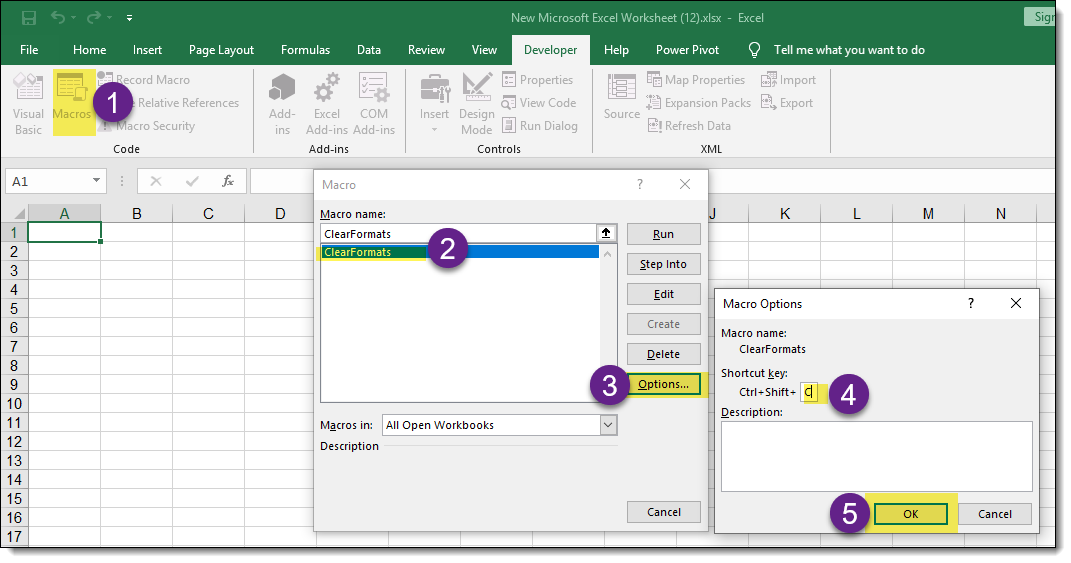Screen dimensions: 1071x563
Task: Click the Description text area
Action: click(x=876, y=456)
